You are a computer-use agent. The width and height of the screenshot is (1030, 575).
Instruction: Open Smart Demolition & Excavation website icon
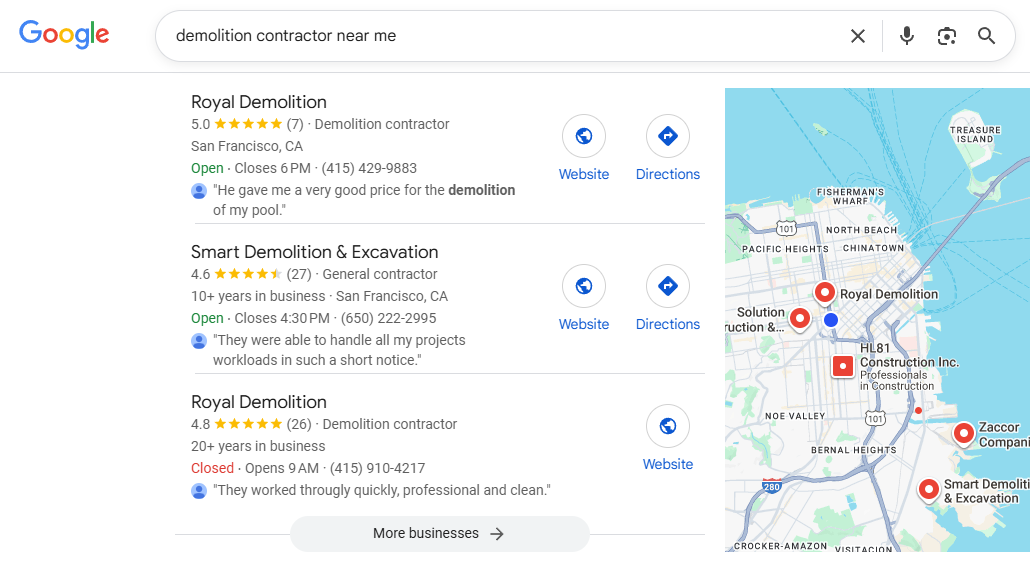point(584,287)
